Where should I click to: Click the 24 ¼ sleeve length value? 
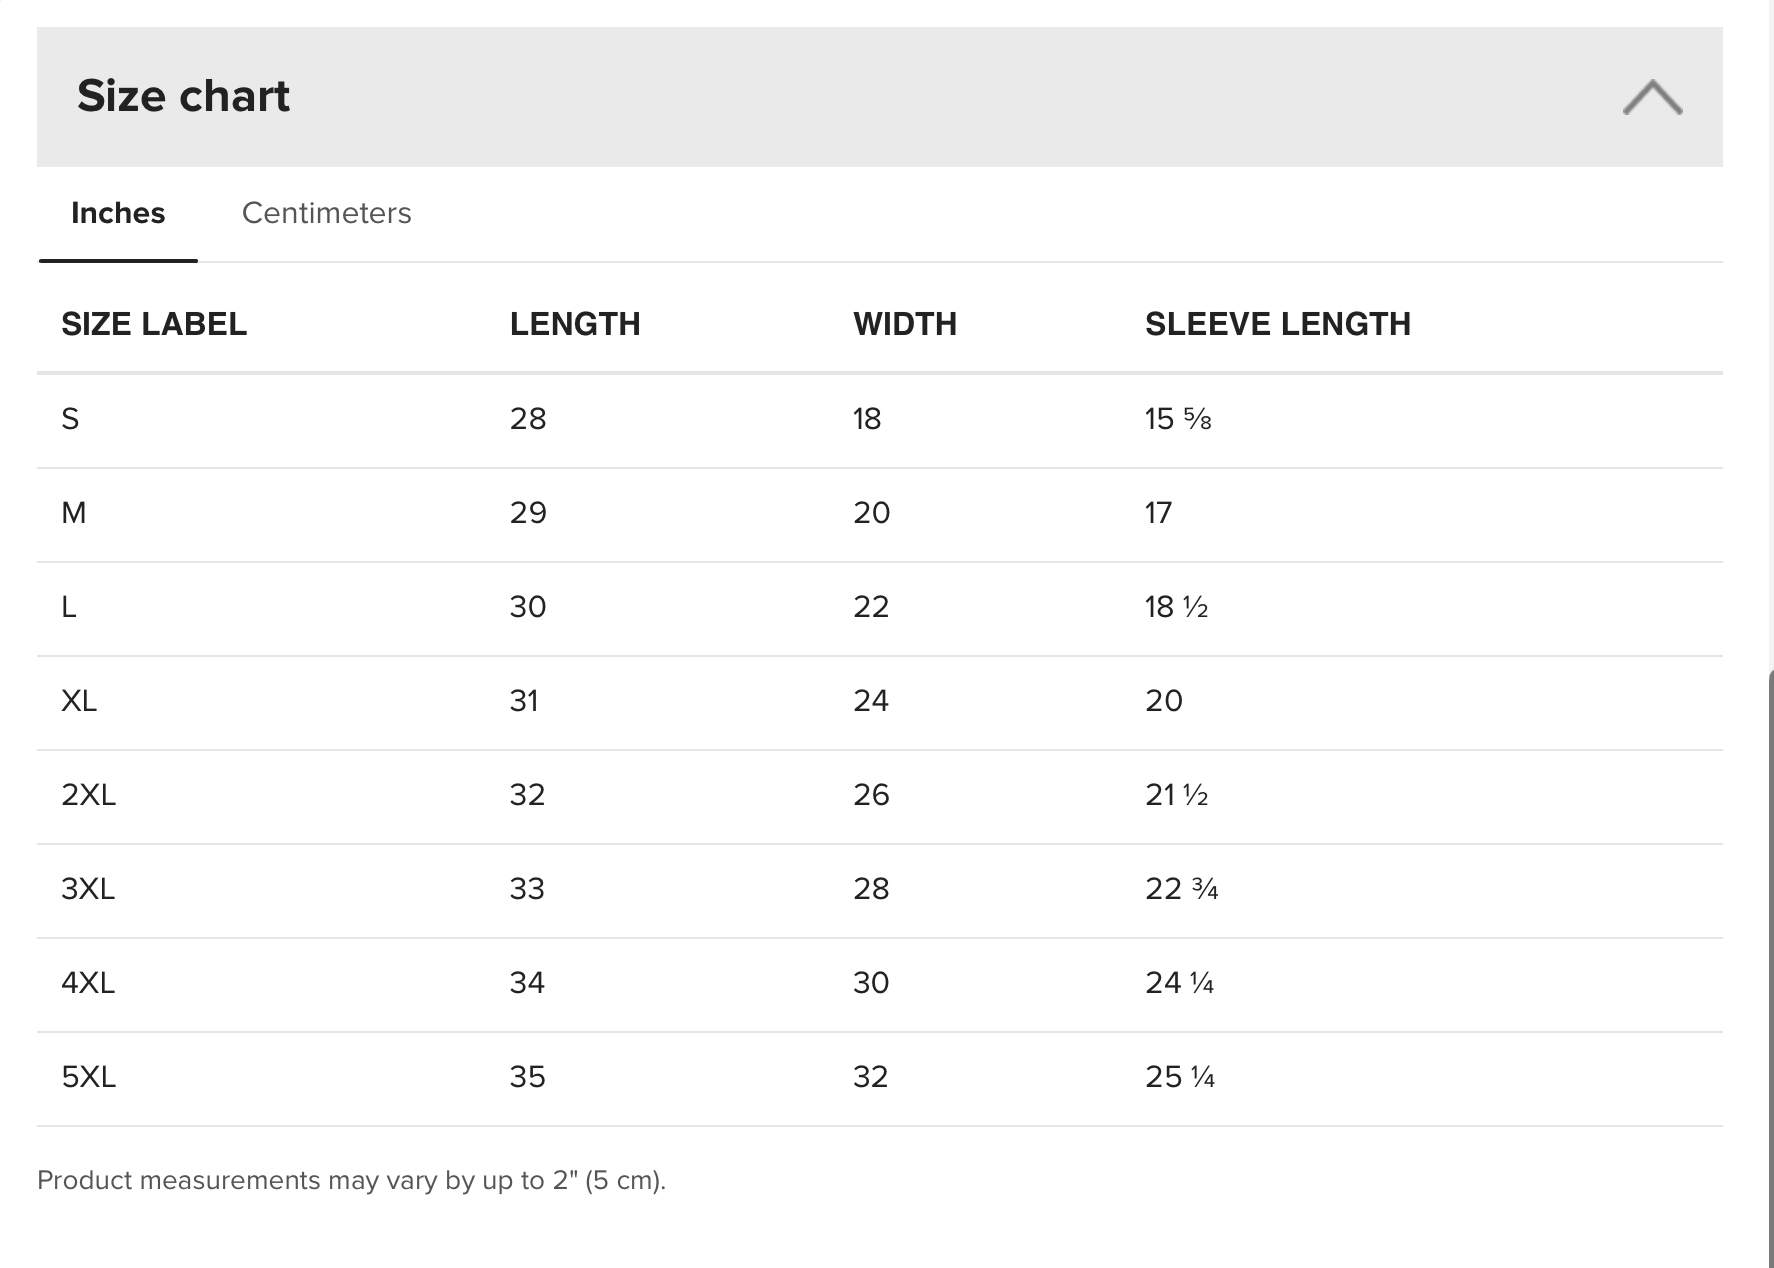point(1179,983)
